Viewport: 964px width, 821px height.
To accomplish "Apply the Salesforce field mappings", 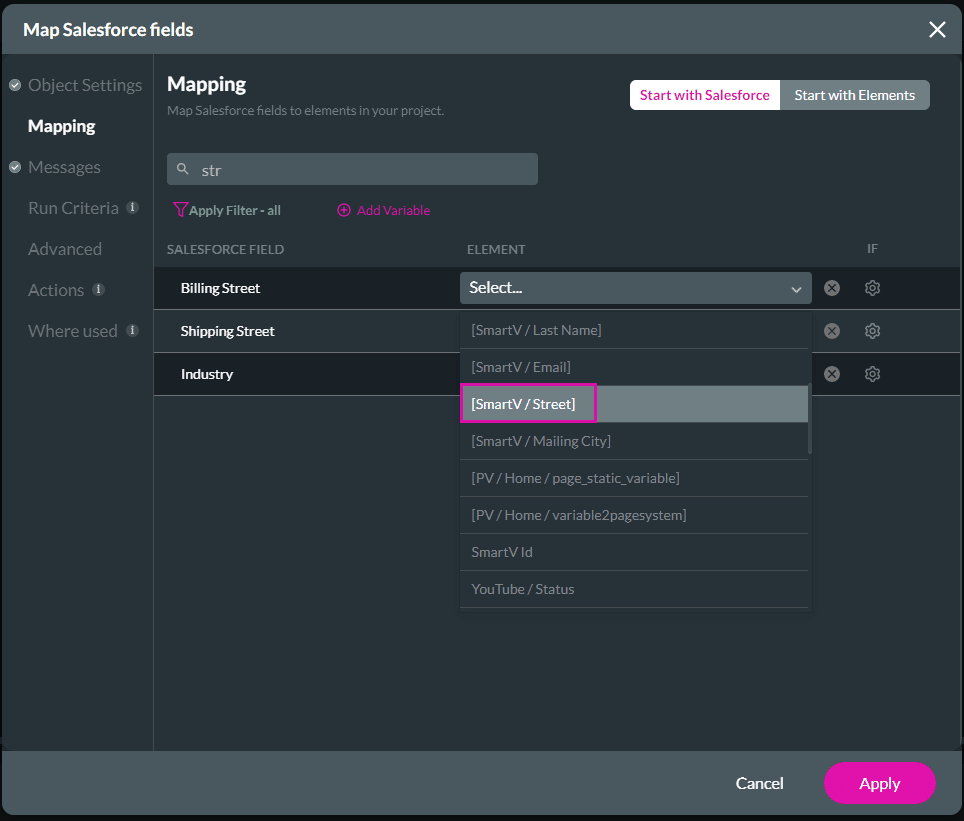I will tap(879, 783).
